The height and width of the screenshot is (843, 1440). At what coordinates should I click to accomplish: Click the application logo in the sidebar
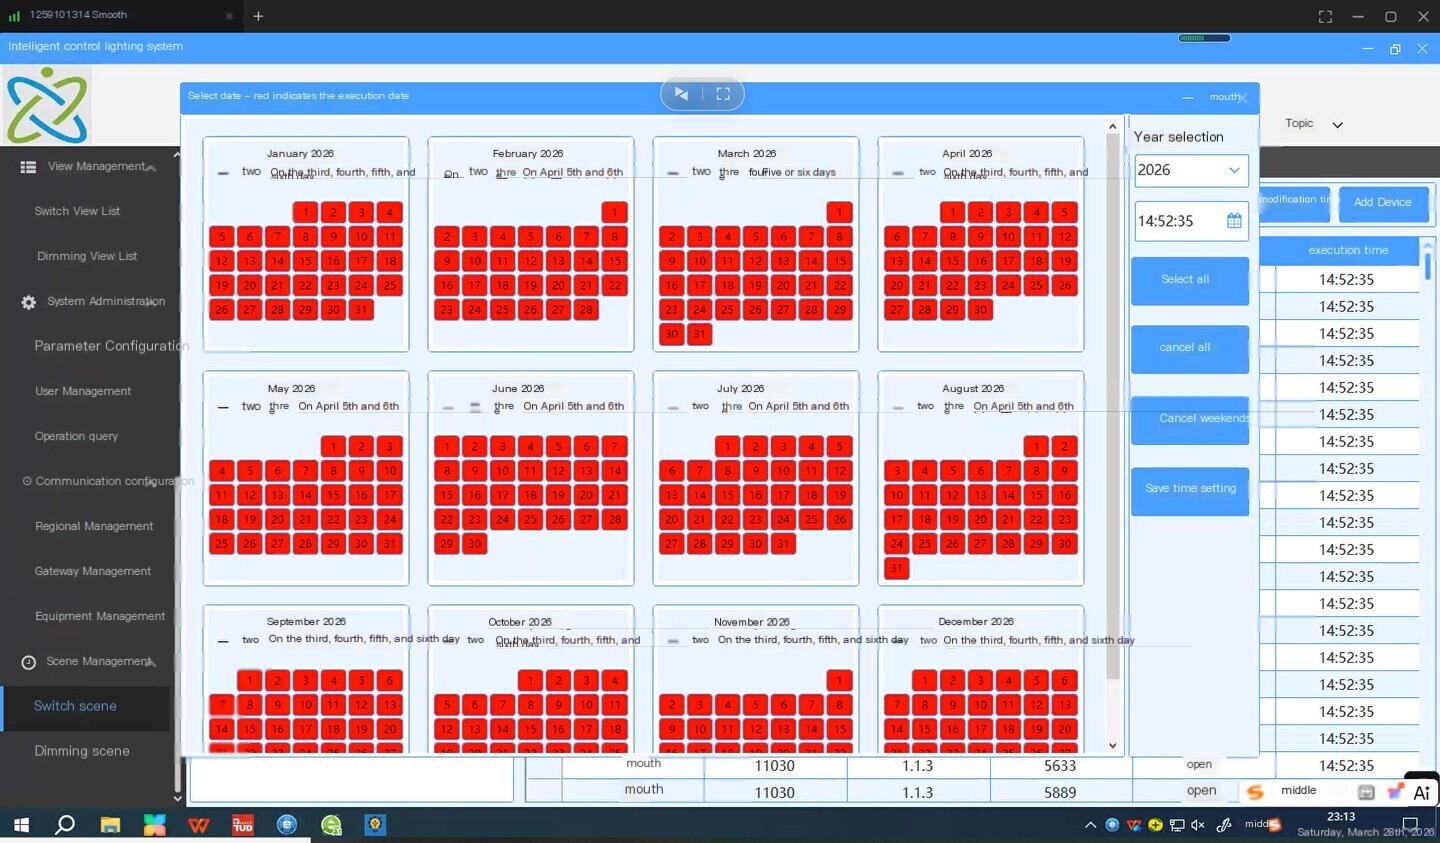click(x=47, y=105)
